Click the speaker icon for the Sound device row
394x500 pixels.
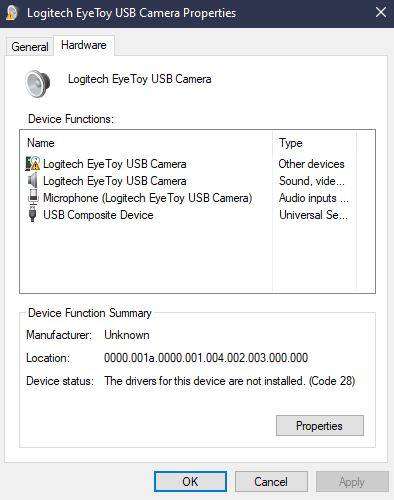33,181
